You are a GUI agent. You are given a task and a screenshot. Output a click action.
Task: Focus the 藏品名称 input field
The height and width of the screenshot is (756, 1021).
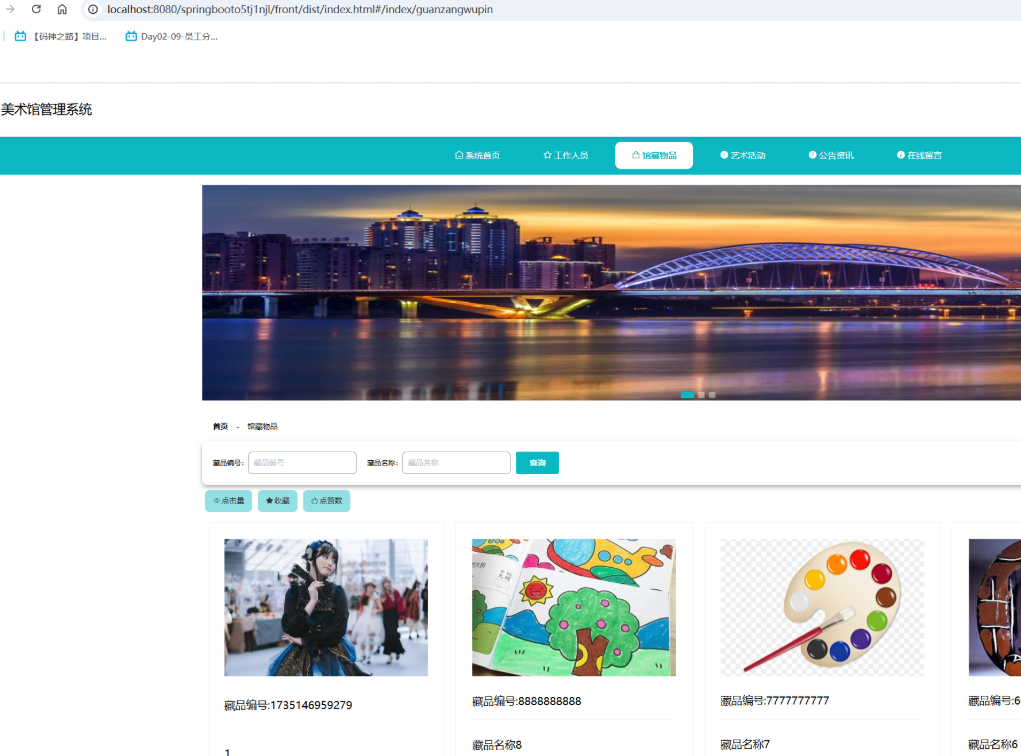456,463
